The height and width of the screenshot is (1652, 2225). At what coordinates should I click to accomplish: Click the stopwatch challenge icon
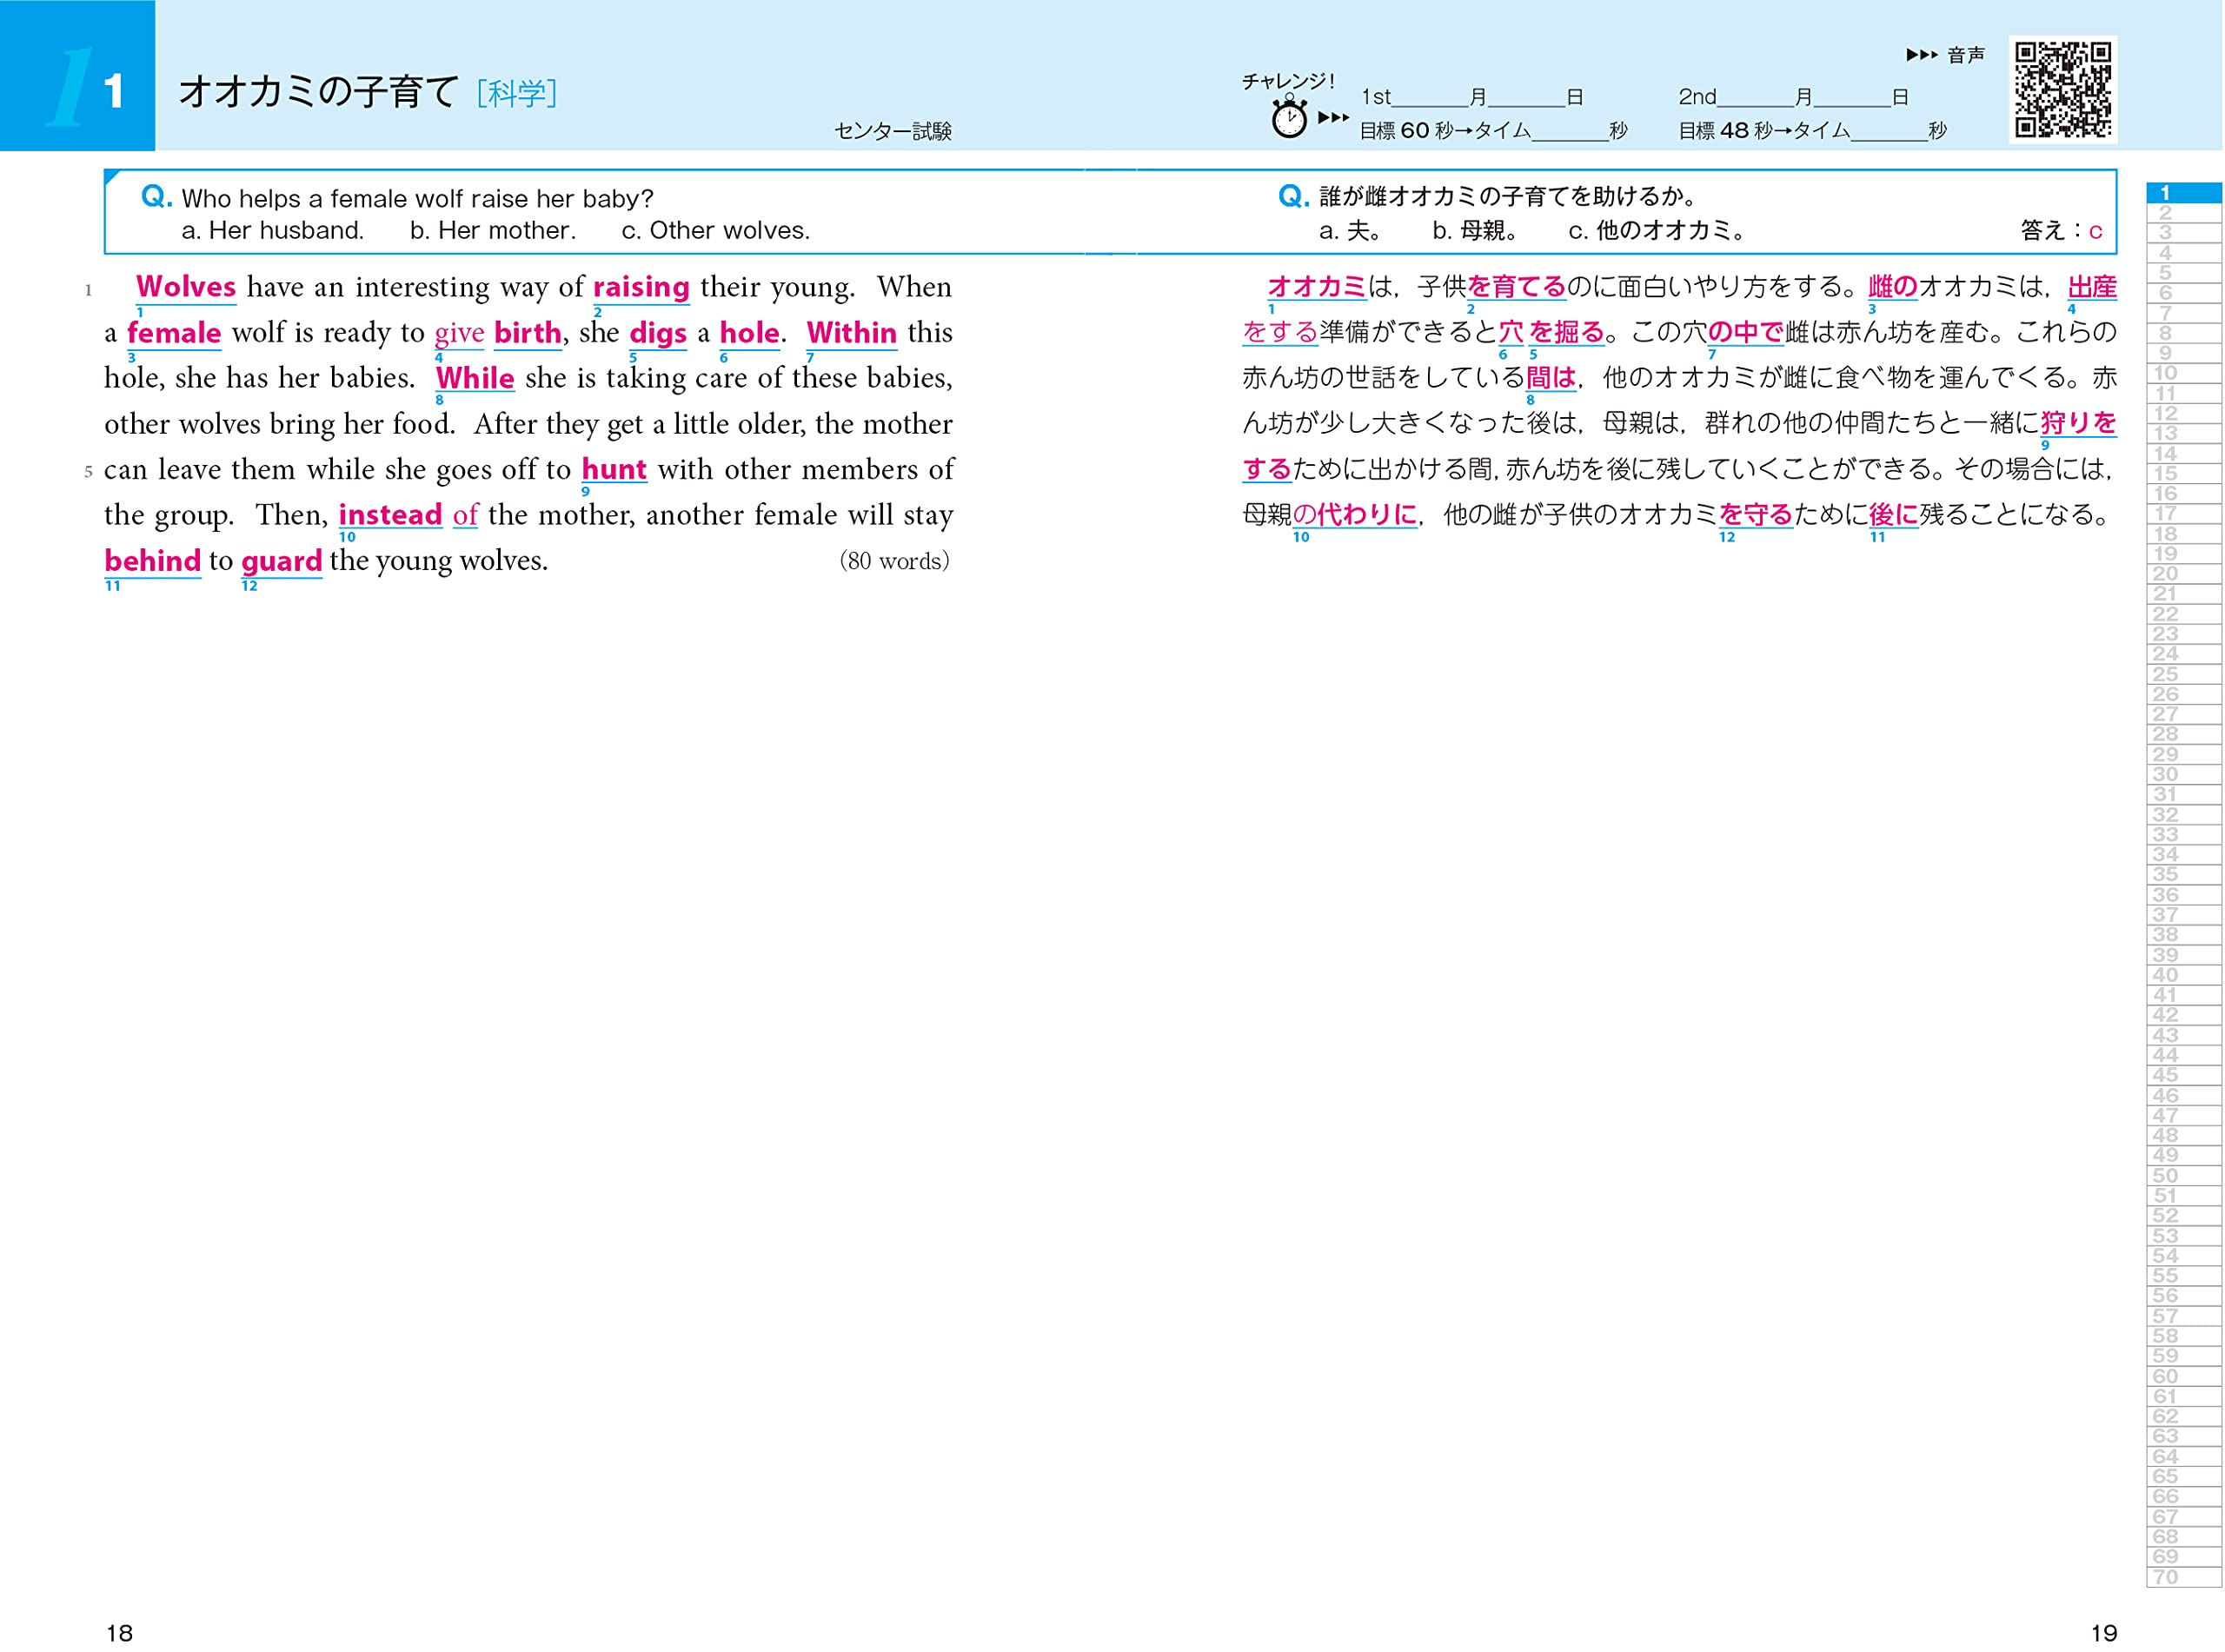tap(1290, 120)
